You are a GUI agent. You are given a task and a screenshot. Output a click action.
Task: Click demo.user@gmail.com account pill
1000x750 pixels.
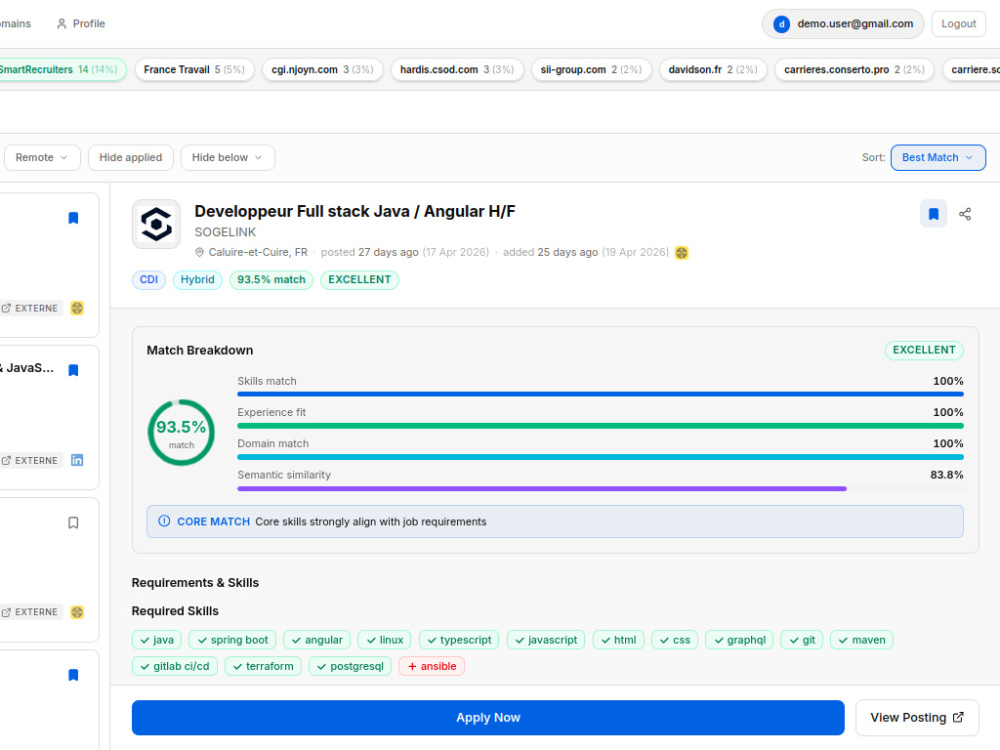tap(843, 24)
